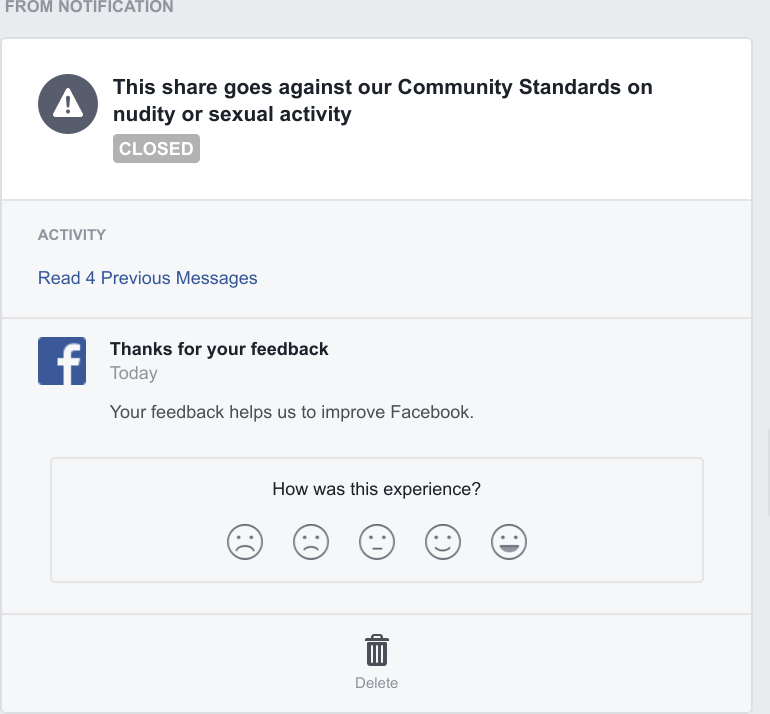Expand Read 4 Previous Messages
770x714 pixels.
(x=147, y=278)
